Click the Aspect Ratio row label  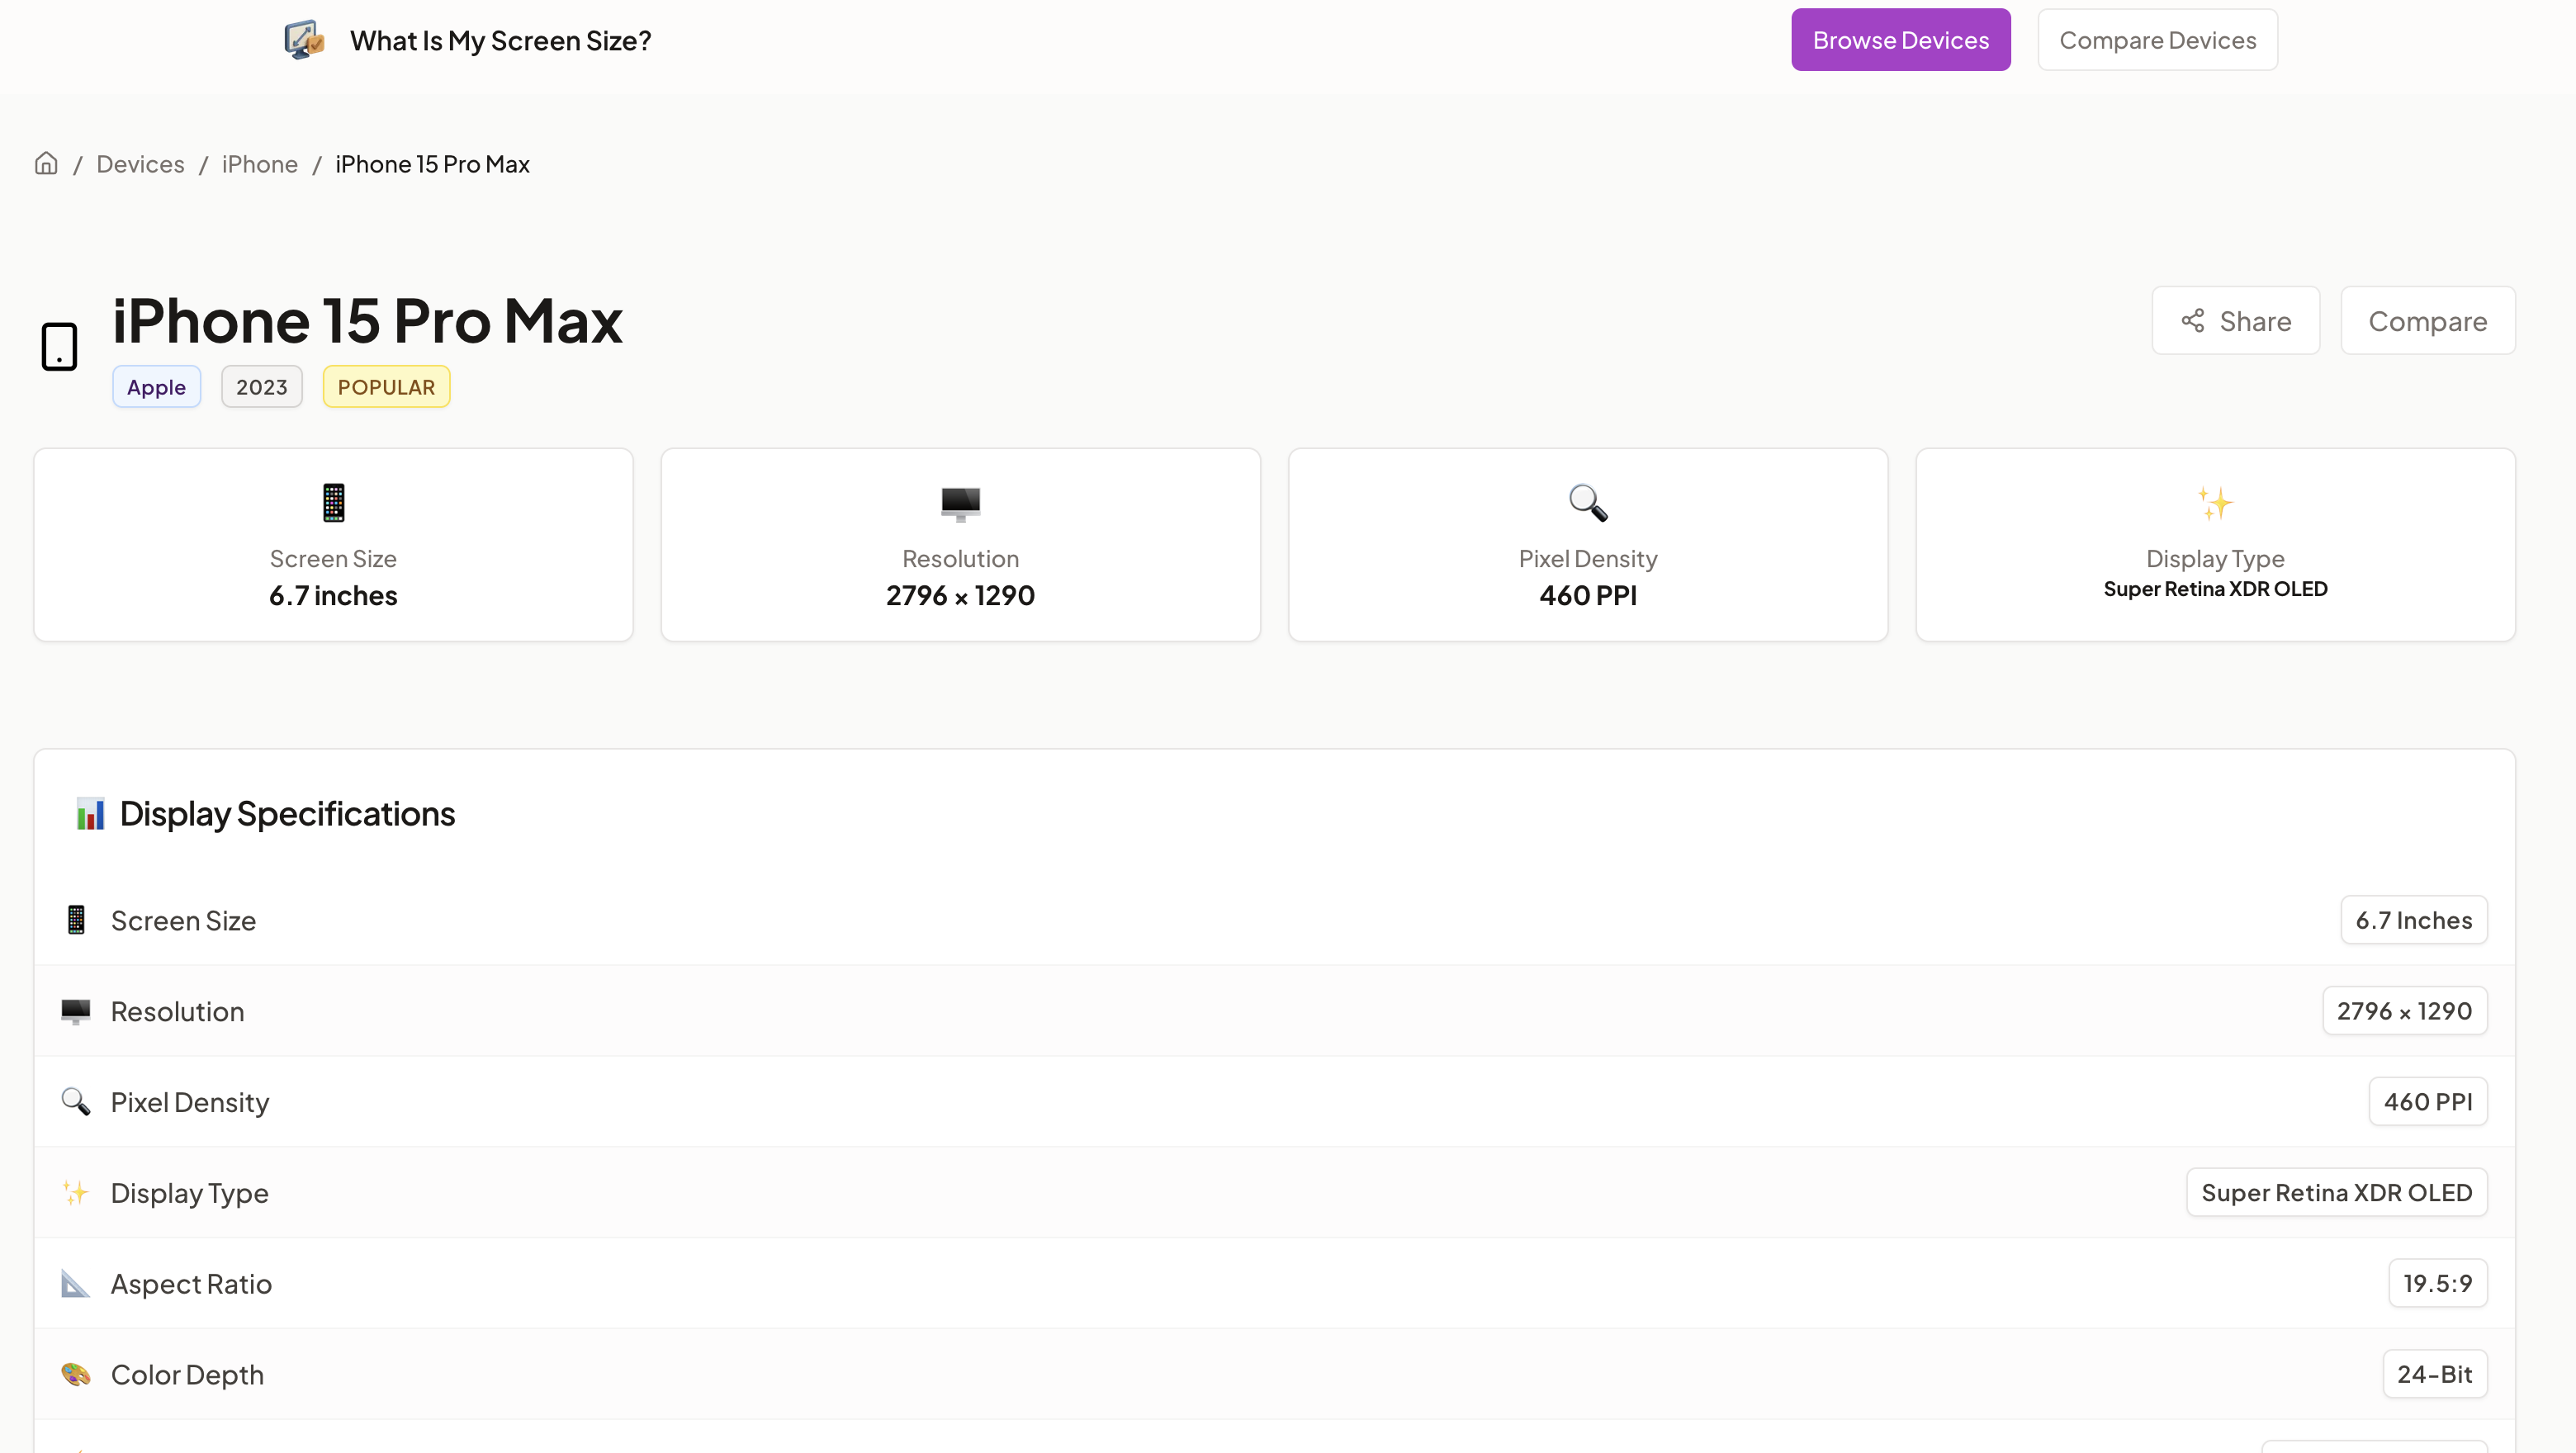click(x=191, y=1285)
